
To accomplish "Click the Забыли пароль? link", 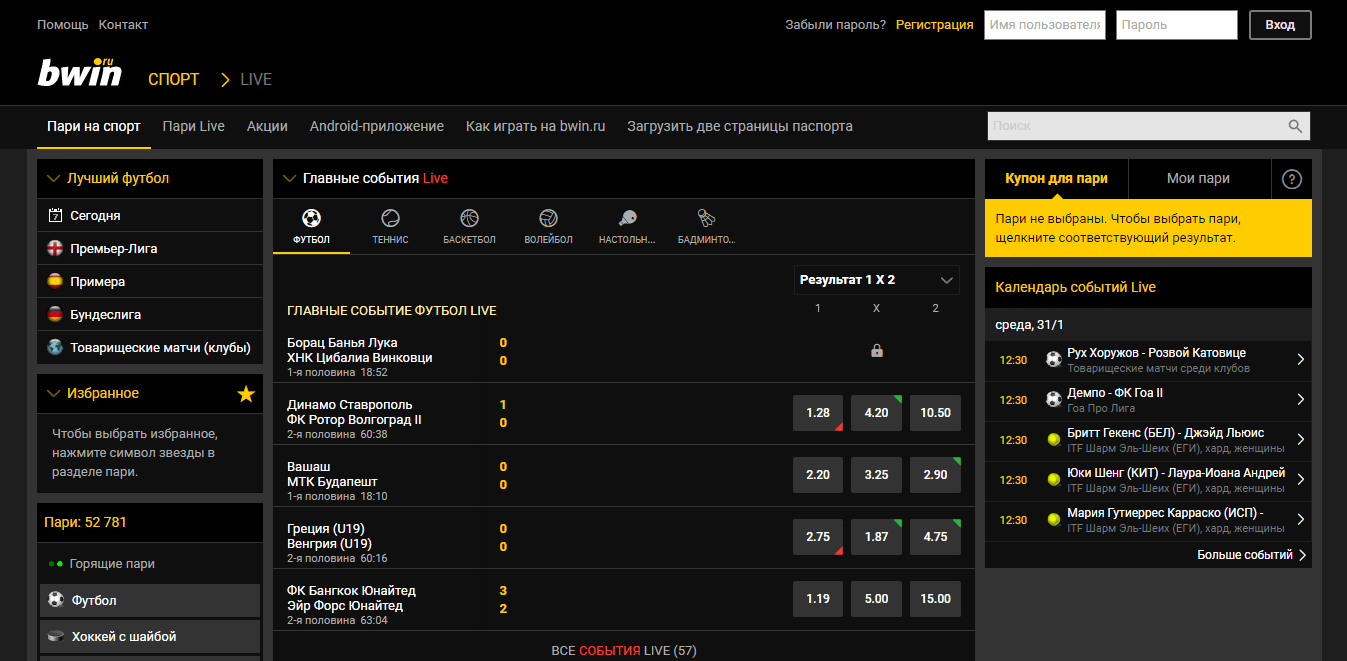I will pos(835,25).
